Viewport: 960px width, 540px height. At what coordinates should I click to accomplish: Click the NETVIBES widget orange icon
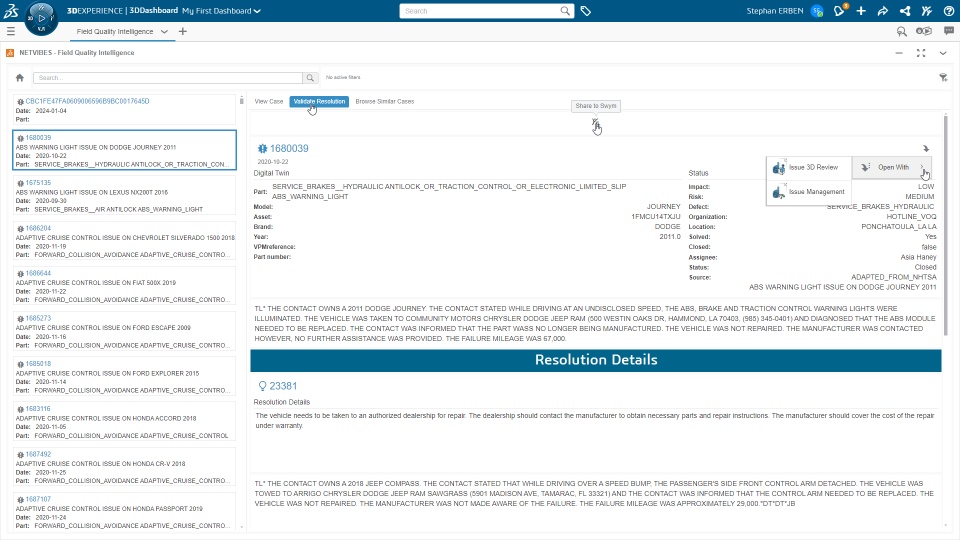click(10, 53)
